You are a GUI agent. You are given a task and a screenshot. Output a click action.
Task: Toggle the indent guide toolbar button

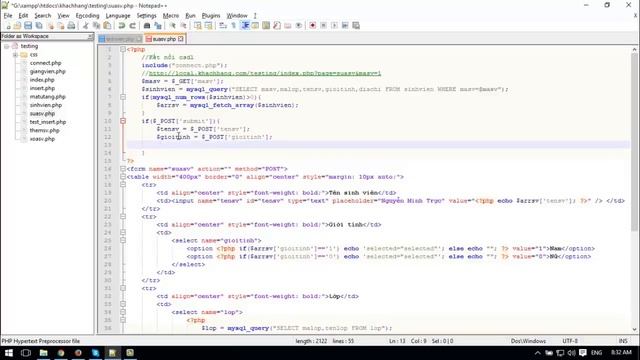(x=245, y=25)
